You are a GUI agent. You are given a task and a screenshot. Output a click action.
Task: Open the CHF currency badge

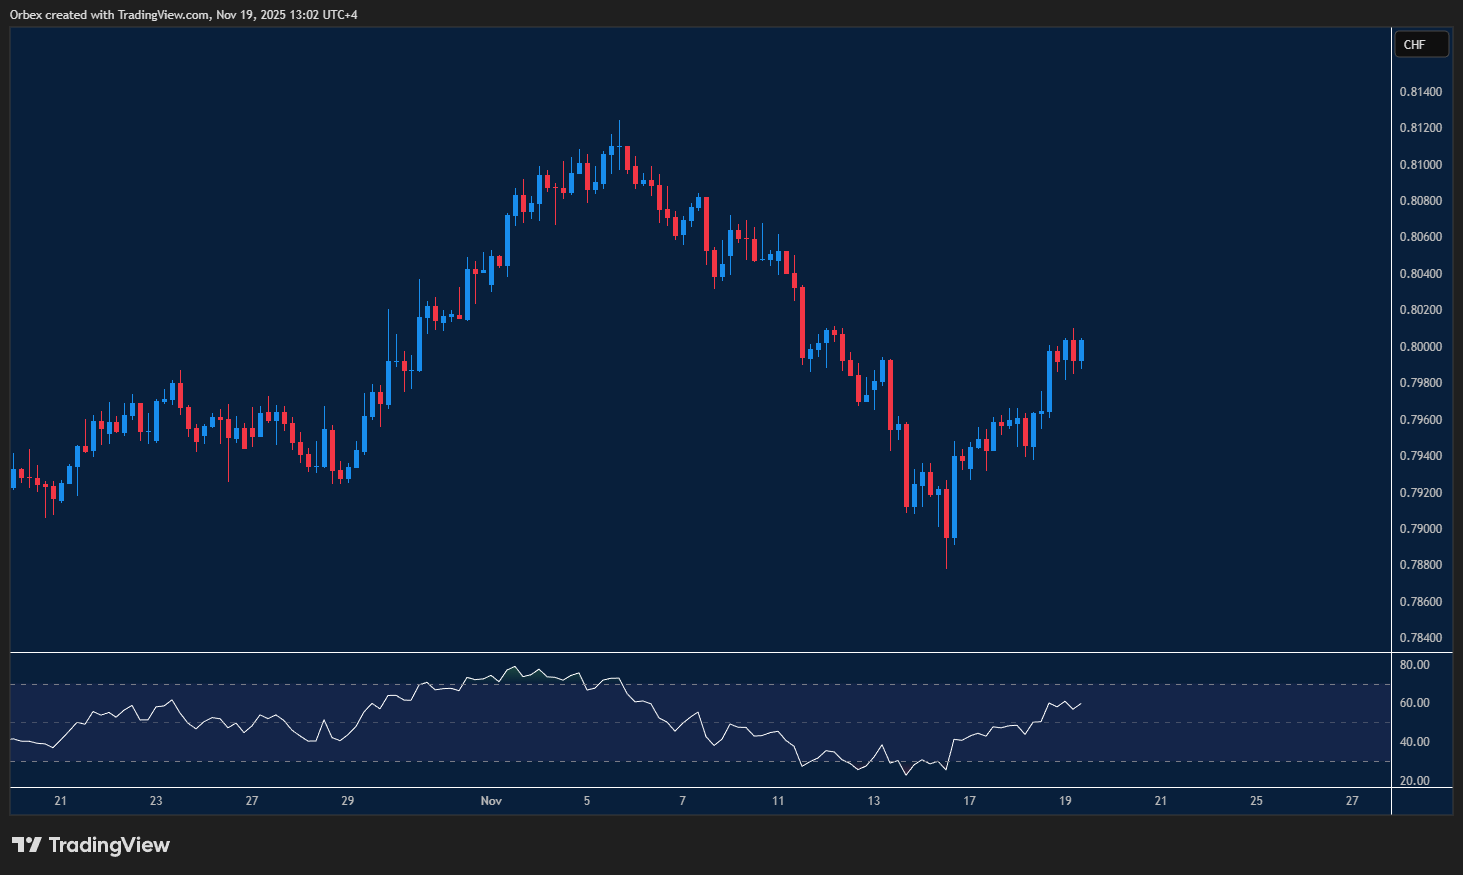[x=1421, y=44]
